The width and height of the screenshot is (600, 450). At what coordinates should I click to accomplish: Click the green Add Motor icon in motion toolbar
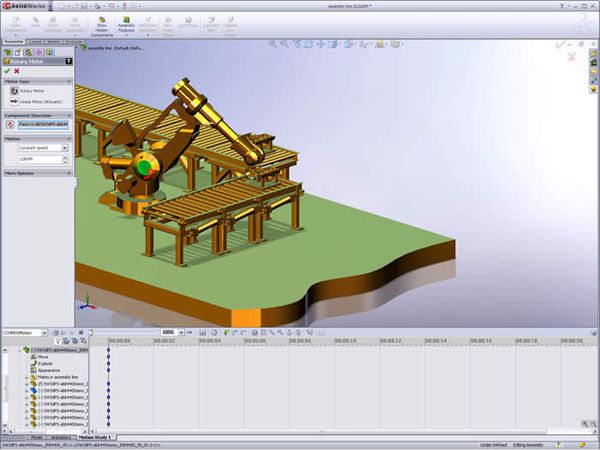click(x=226, y=333)
